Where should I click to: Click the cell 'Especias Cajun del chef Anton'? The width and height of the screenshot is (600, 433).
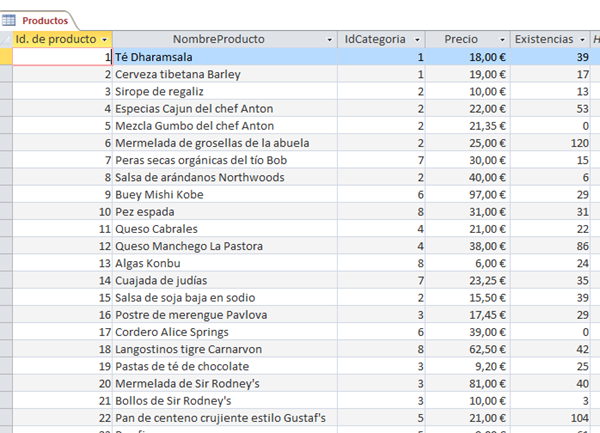(225, 109)
